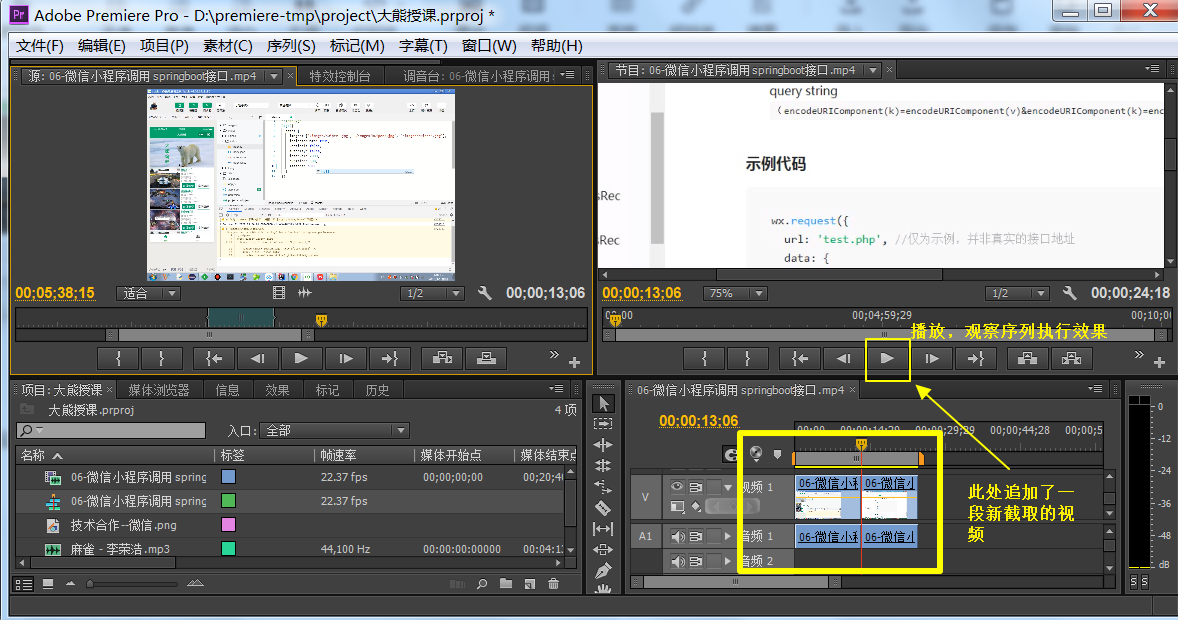Open Source monitor 1/2 resolution dropdown

[x=432, y=293]
